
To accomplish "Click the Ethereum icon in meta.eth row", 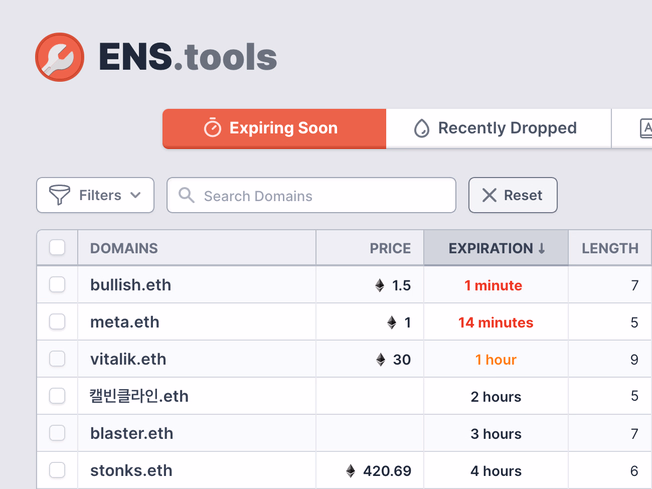I will [392, 322].
